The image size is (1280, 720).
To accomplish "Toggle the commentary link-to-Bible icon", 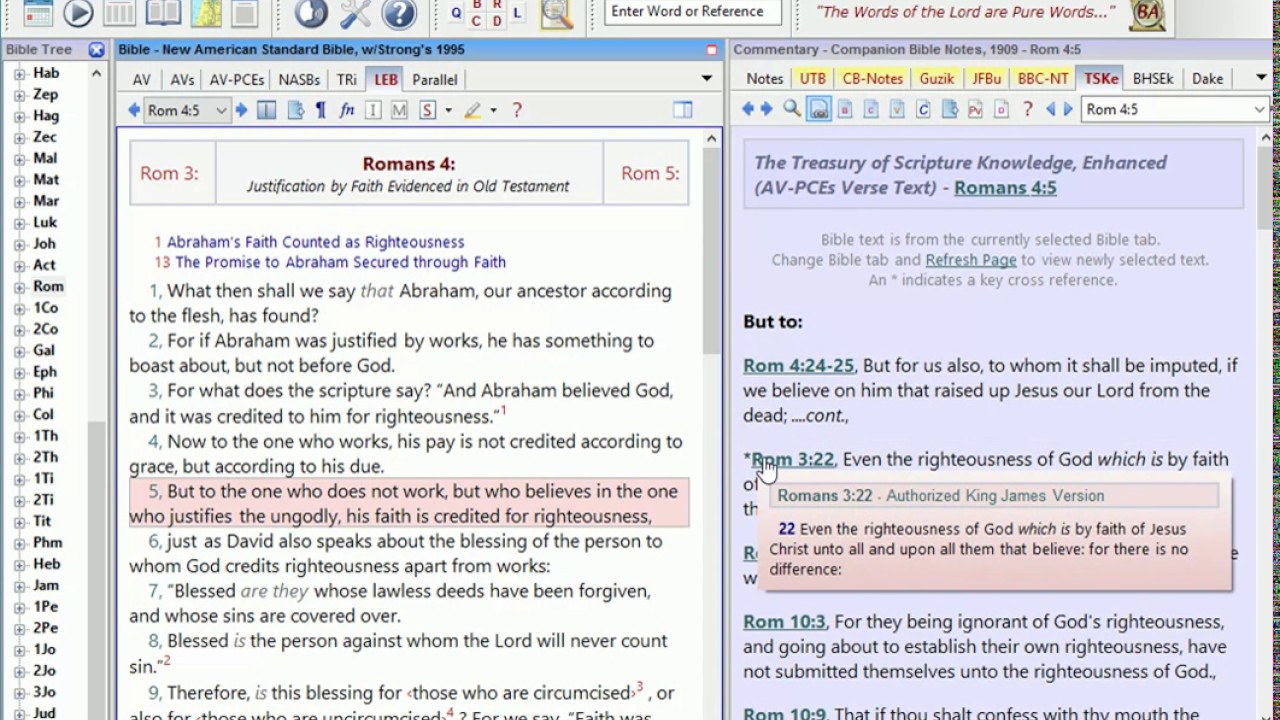I will [819, 110].
